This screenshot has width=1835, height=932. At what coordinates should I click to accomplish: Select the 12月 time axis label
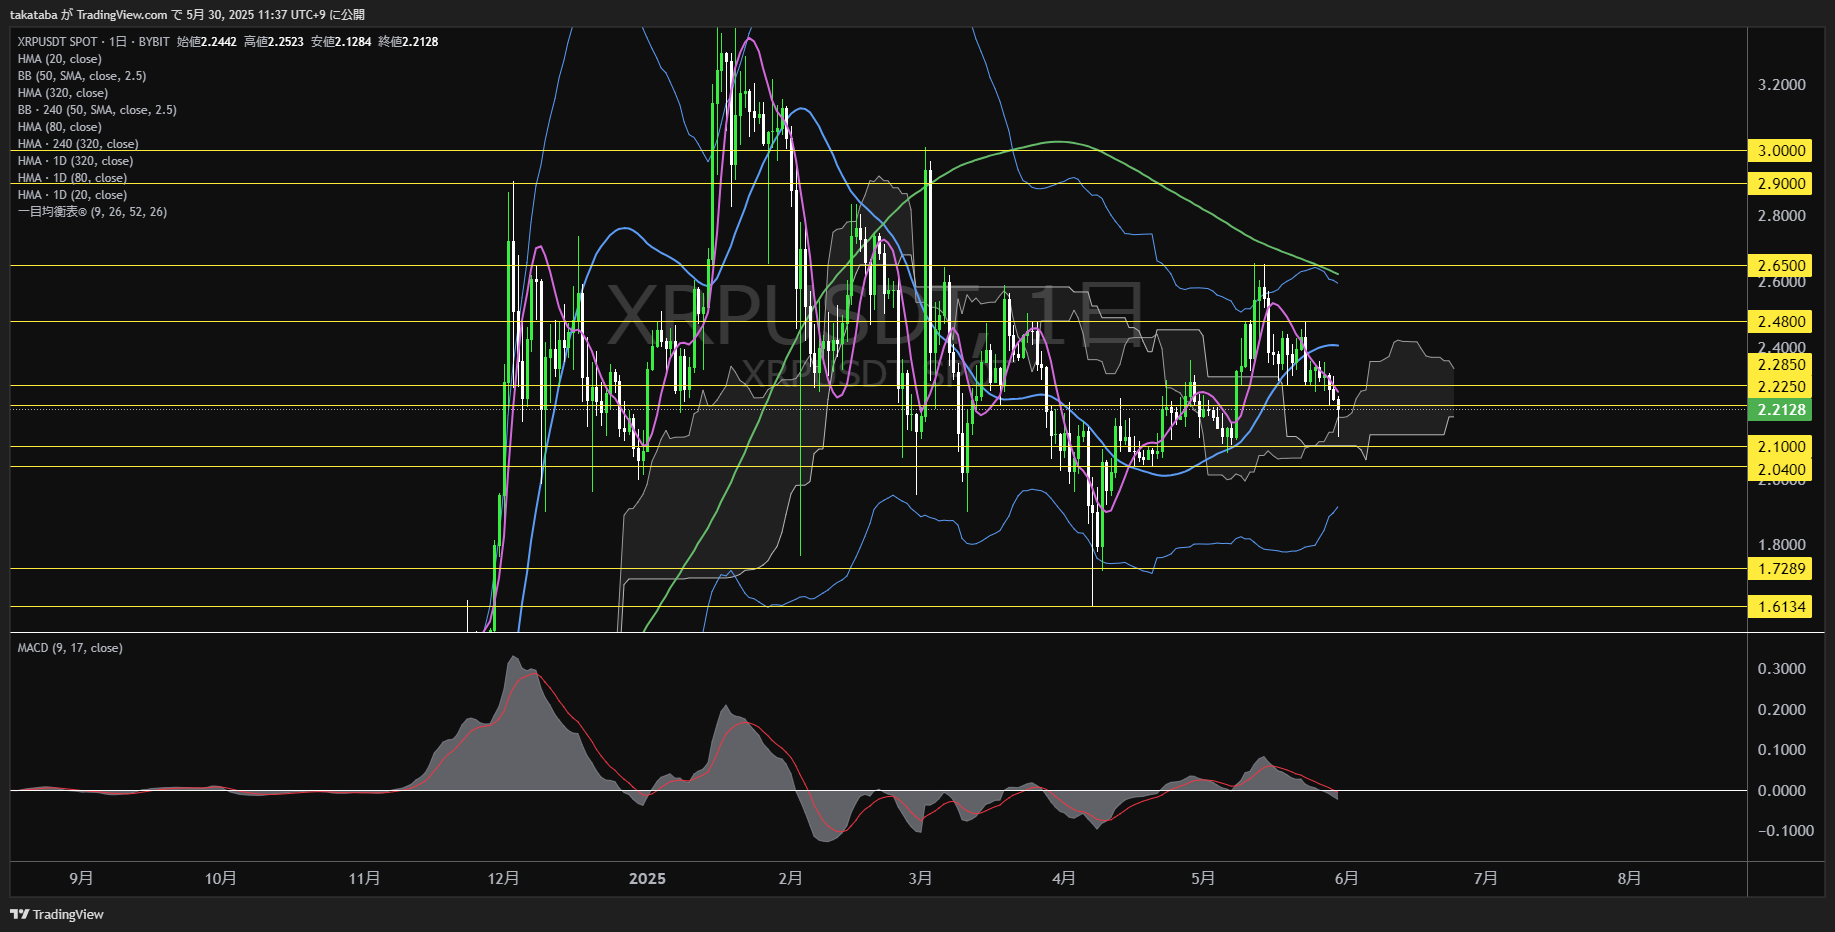503,878
